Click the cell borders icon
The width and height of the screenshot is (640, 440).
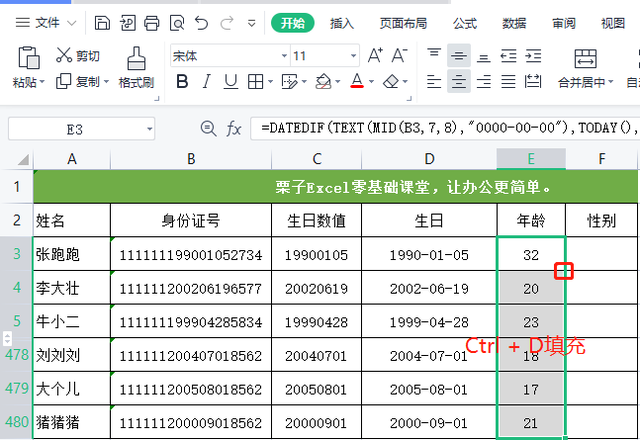(x=256, y=82)
